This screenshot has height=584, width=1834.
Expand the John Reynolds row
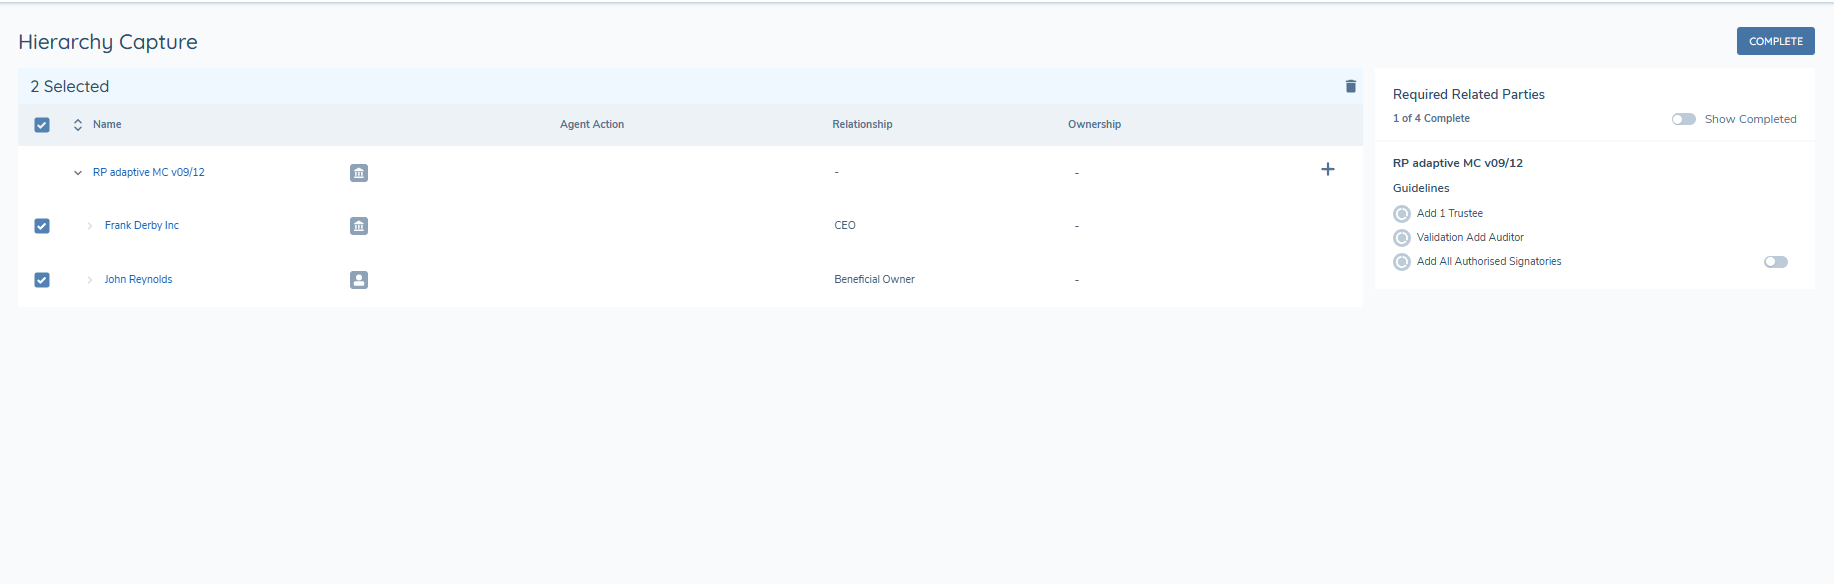[x=90, y=280]
